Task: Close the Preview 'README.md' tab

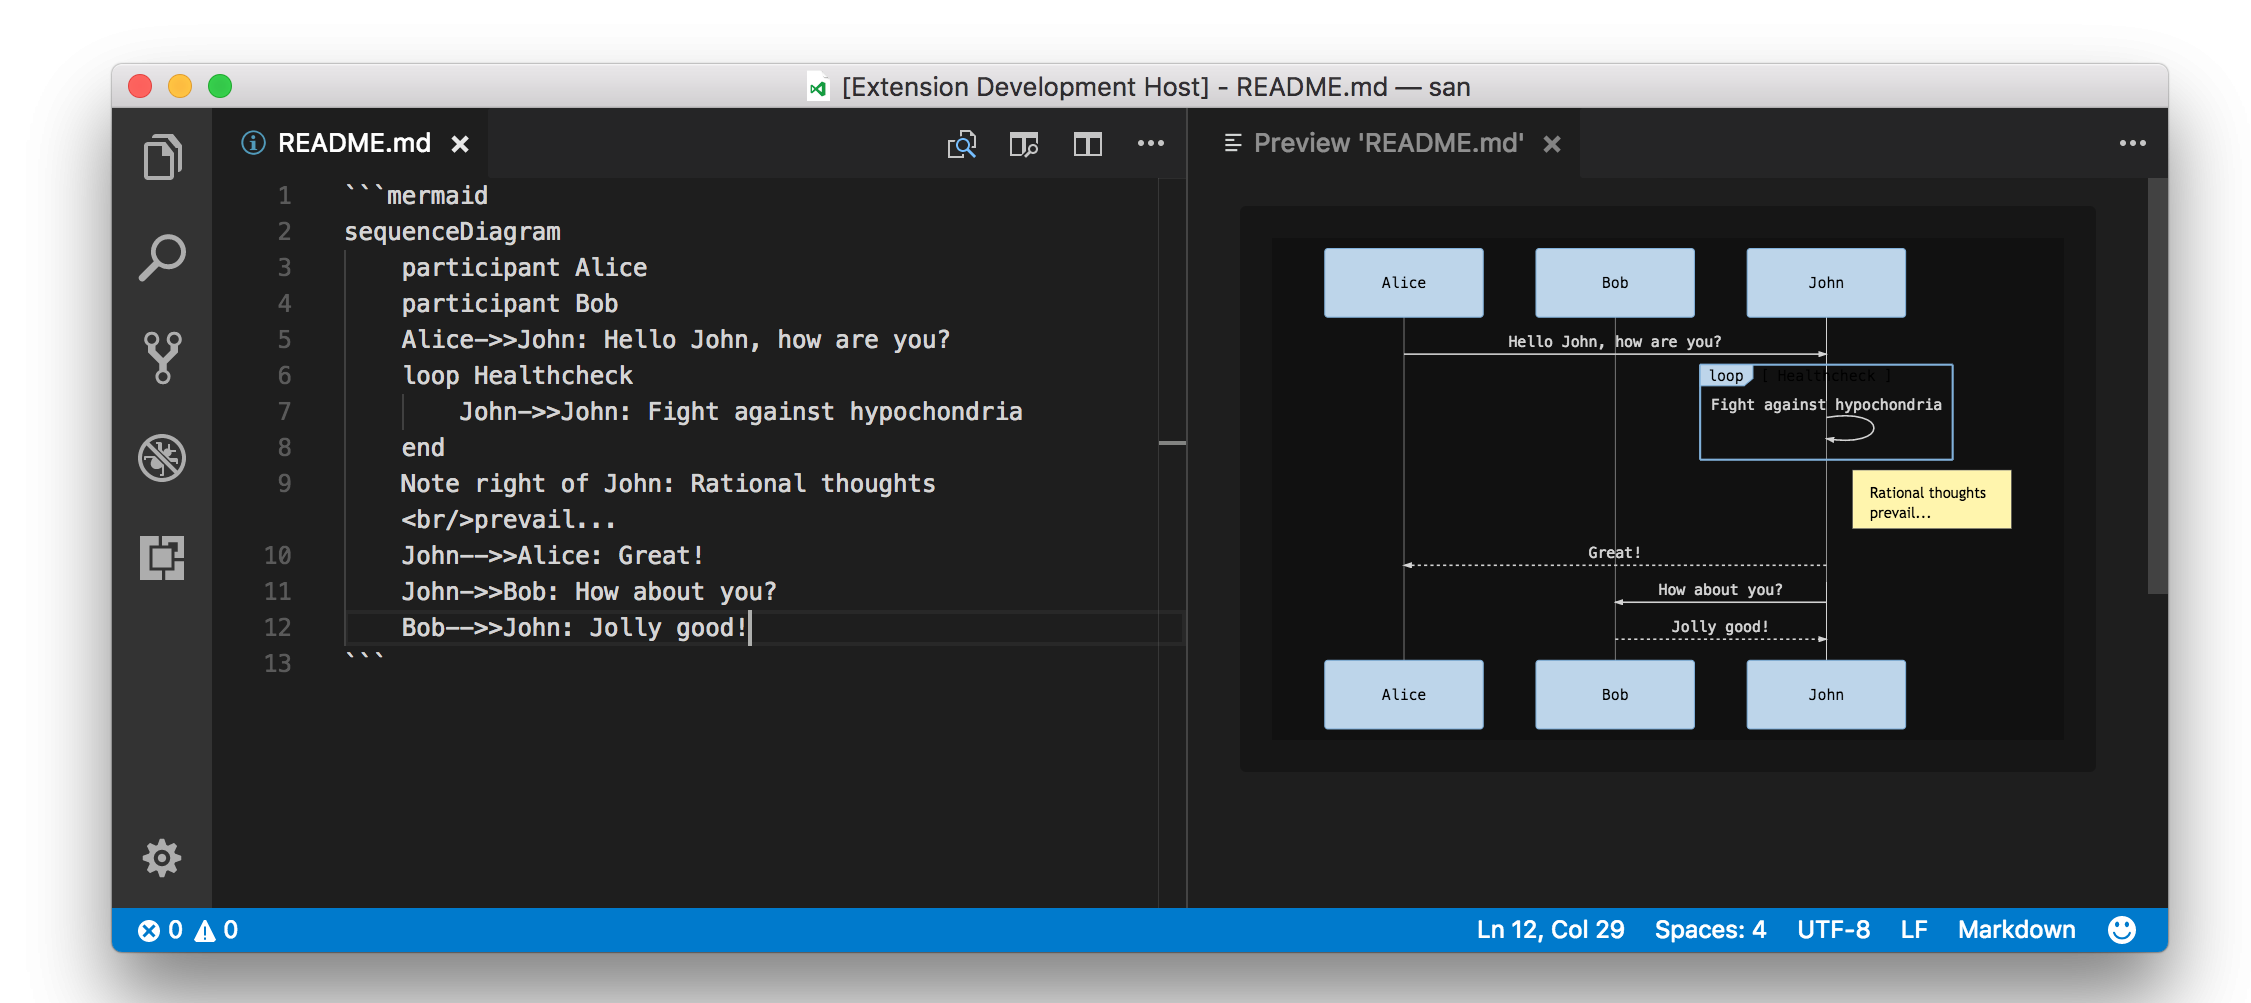Action: [1552, 144]
